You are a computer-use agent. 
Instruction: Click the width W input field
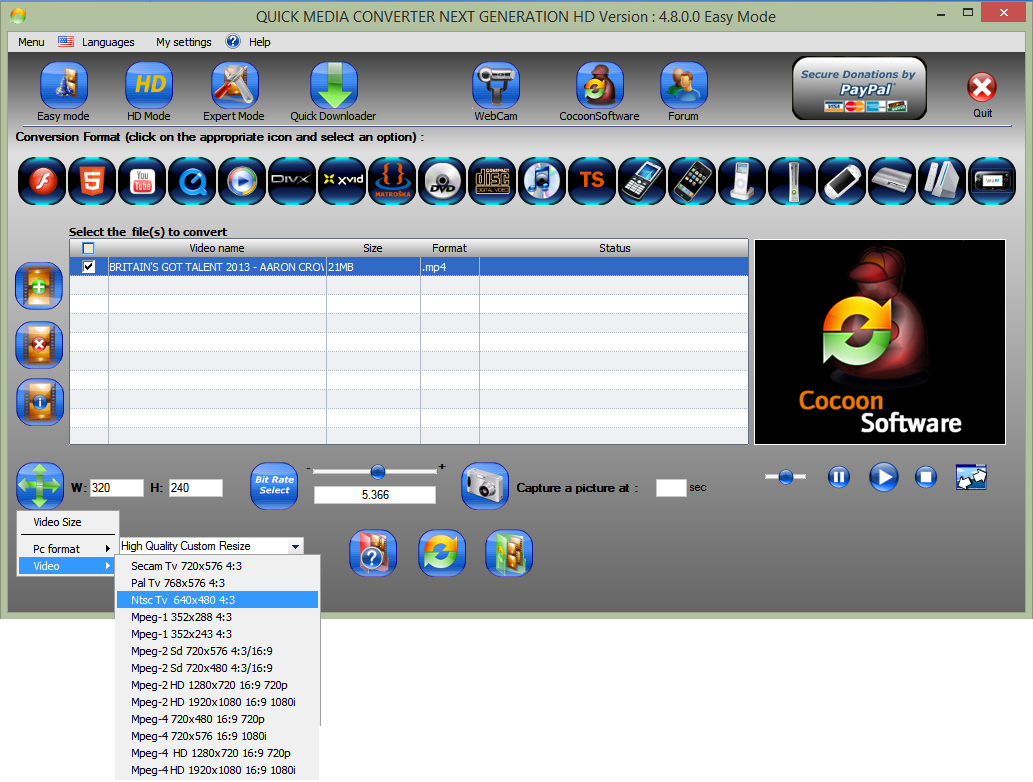117,488
